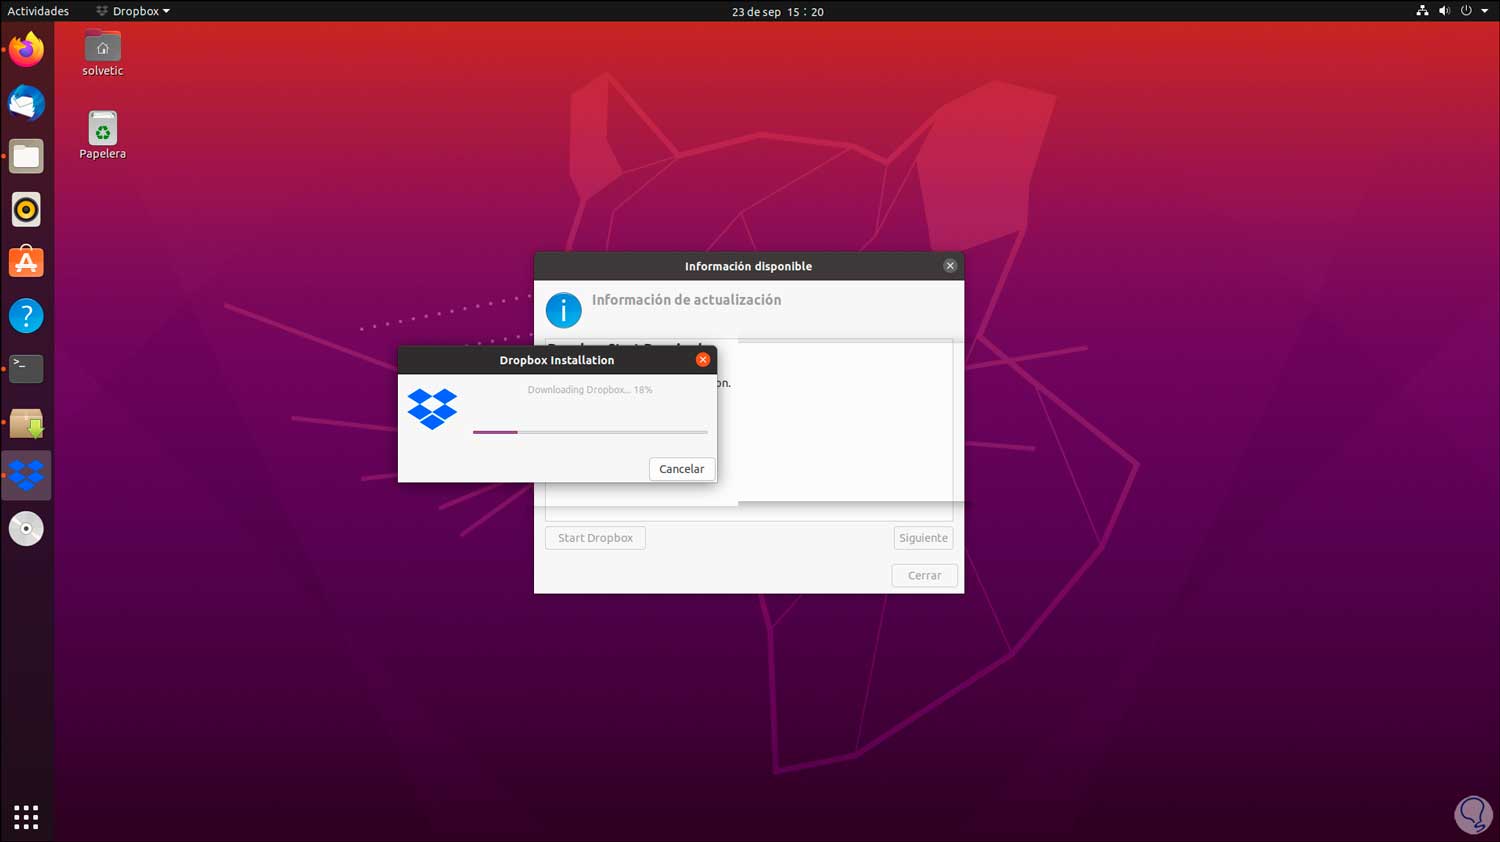Launch Thunderbird mail from the dock
This screenshot has width=1500, height=842.
pyautogui.click(x=27, y=103)
